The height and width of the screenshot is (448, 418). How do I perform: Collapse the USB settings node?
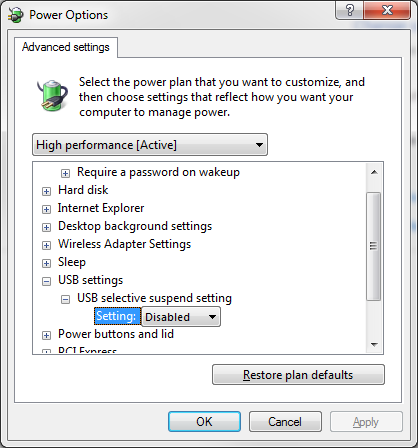point(46,281)
